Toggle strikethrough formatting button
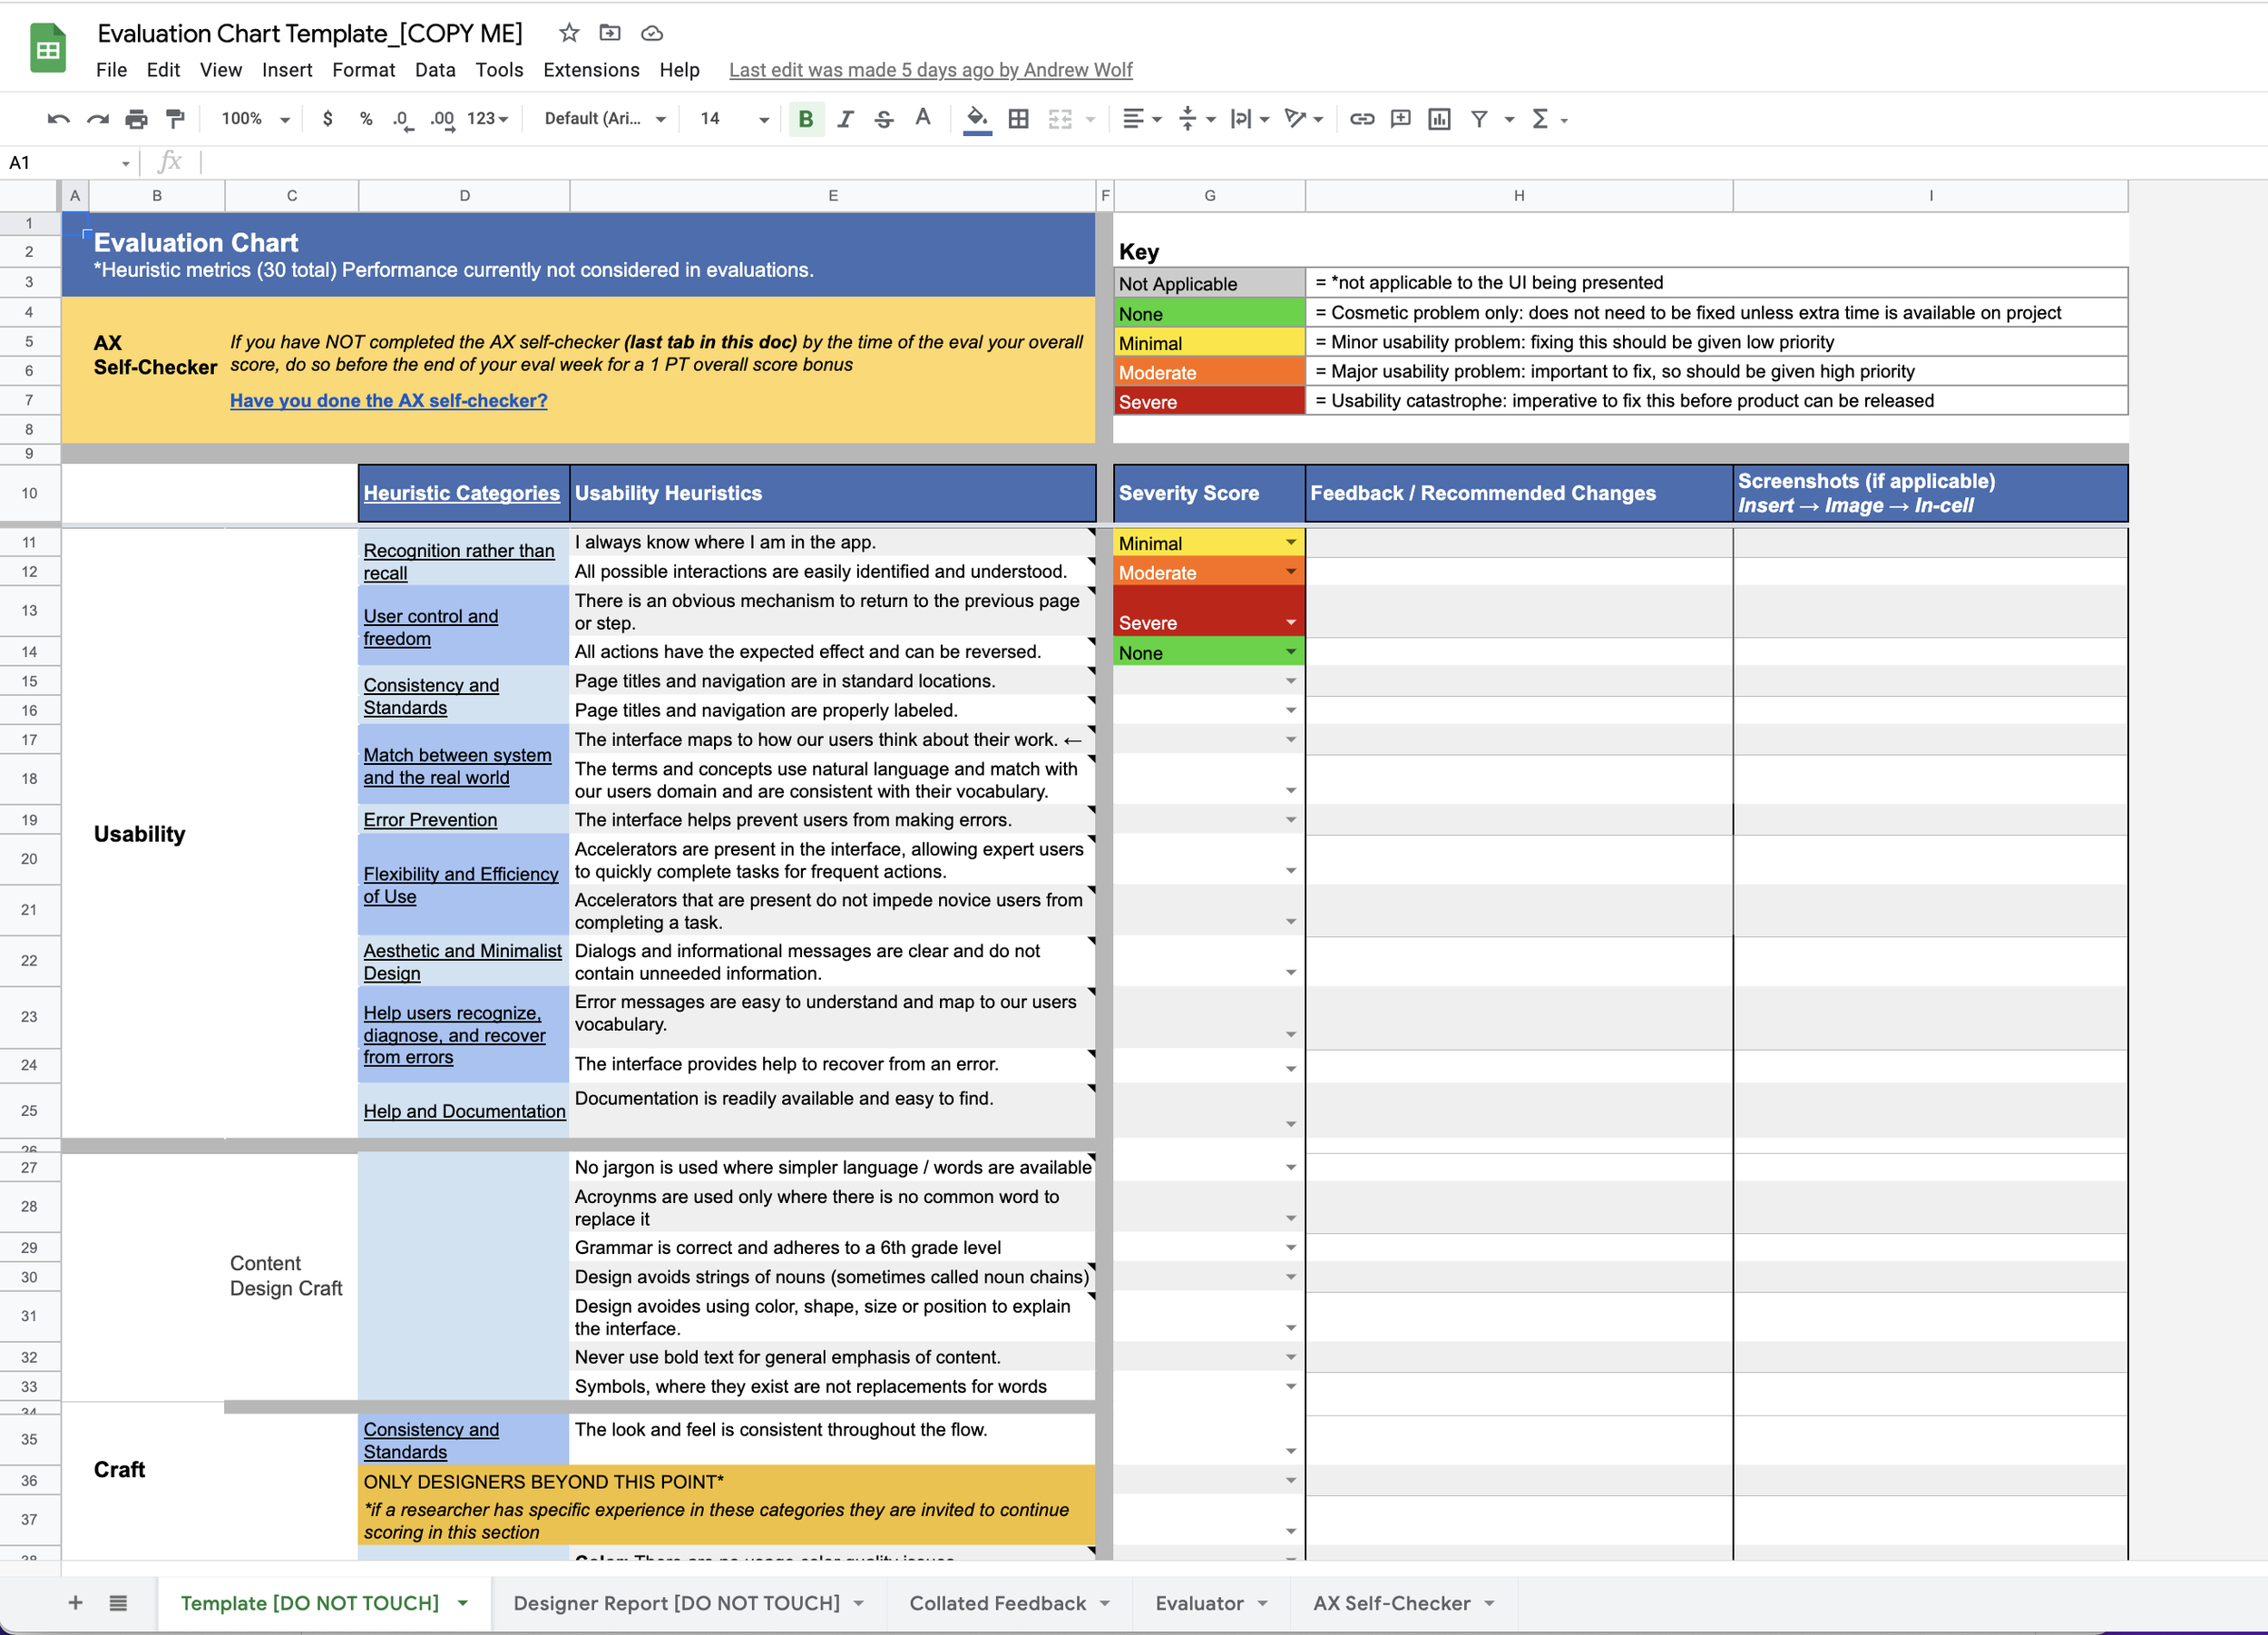2268x1635 pixels. 883,119
